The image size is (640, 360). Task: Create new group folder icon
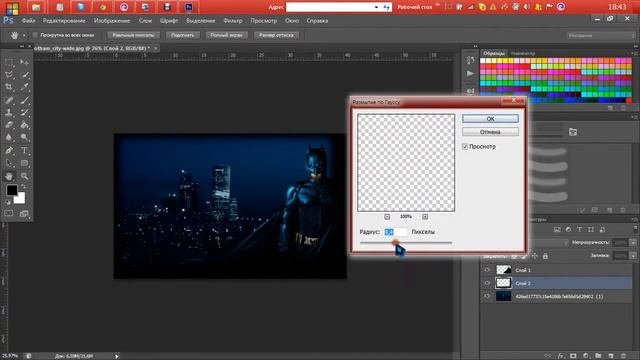point(598,356)
